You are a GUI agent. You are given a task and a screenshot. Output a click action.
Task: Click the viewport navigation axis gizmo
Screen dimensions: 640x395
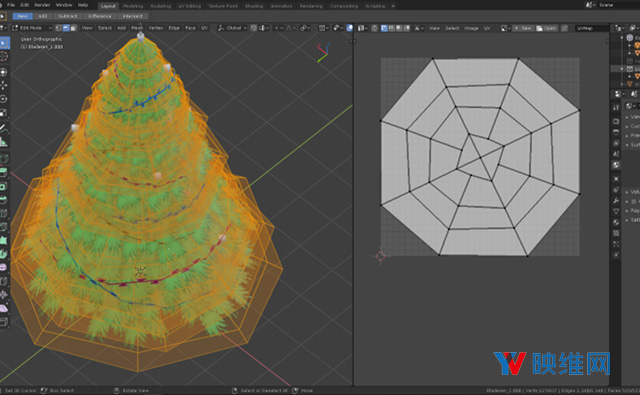coord(323,52)
